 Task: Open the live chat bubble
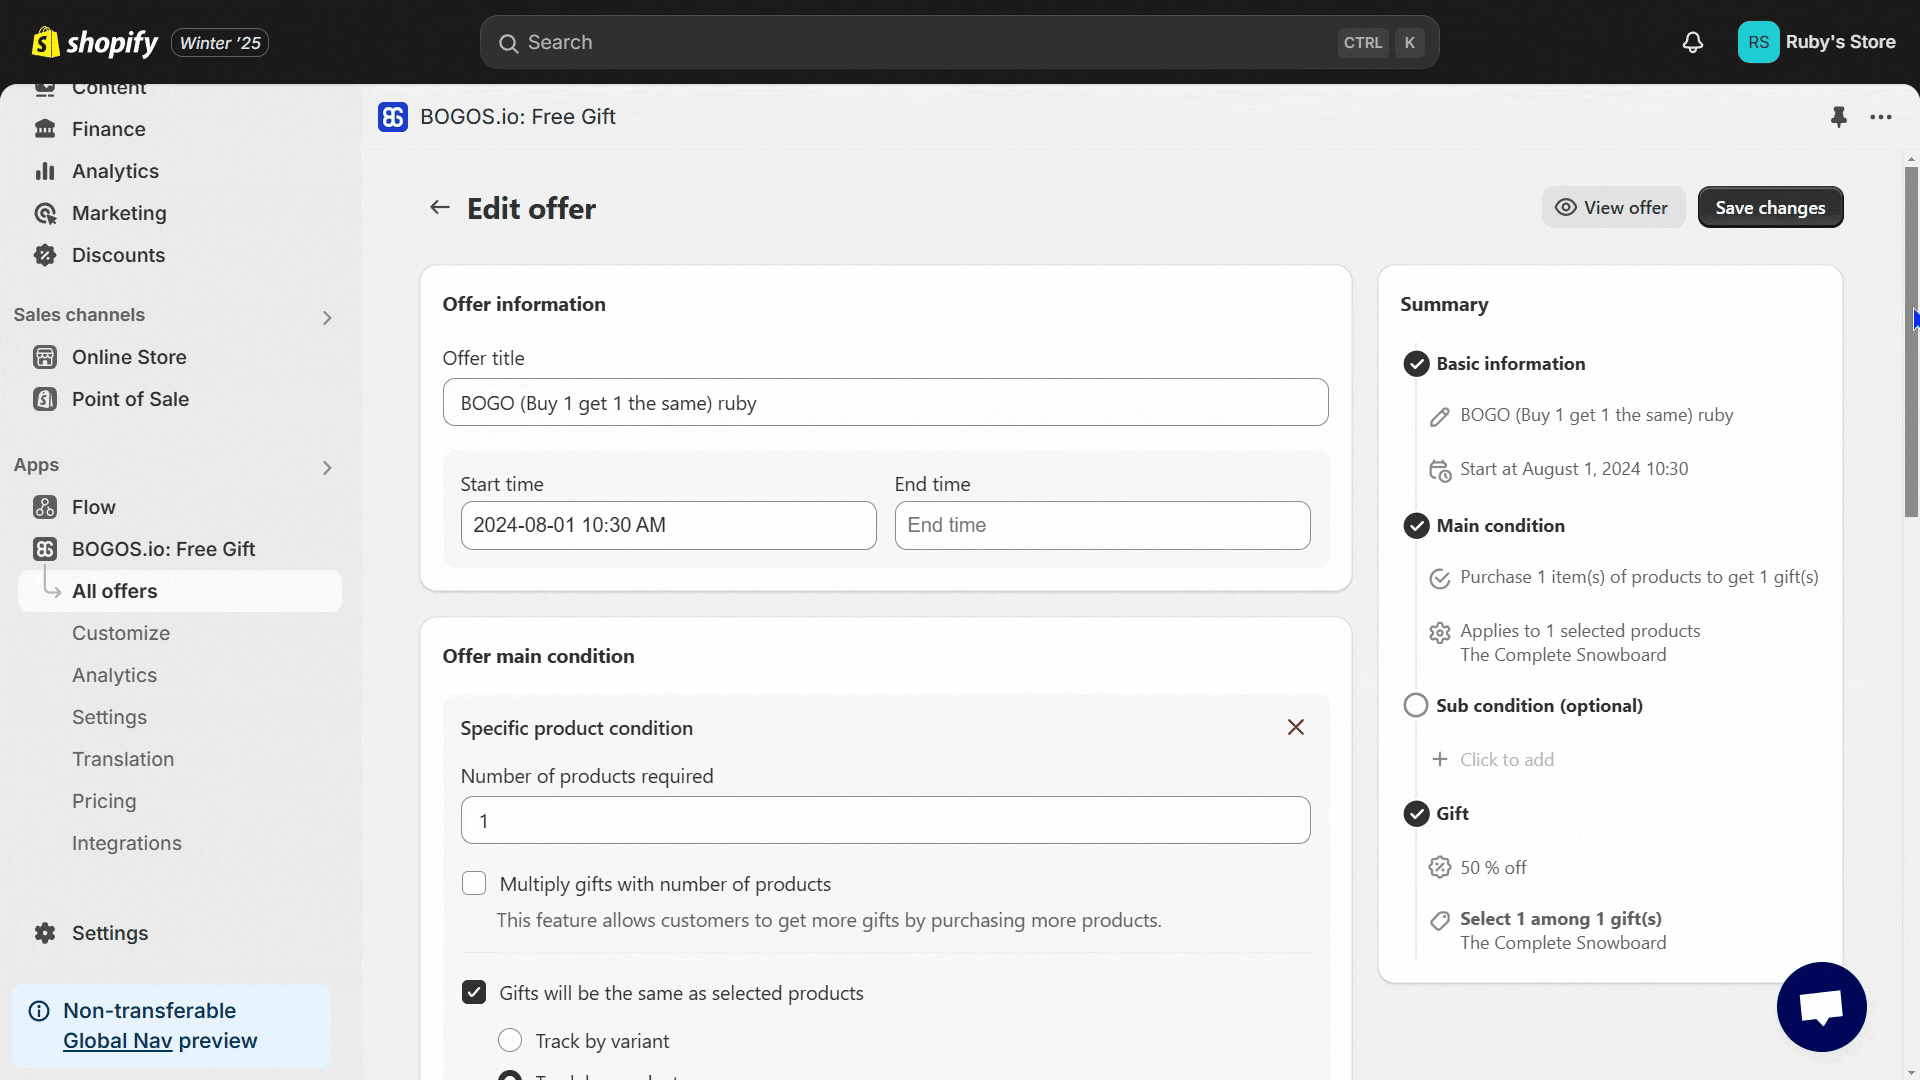1821,1007
